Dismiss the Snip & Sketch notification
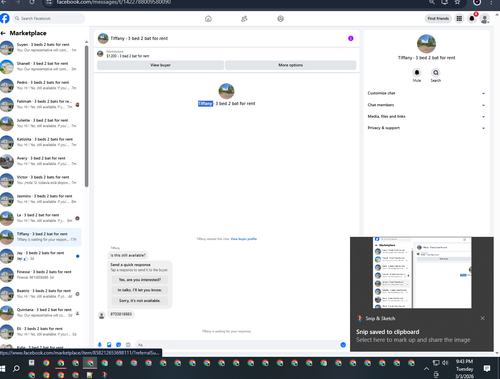The image size is (500, 379). 482,318
